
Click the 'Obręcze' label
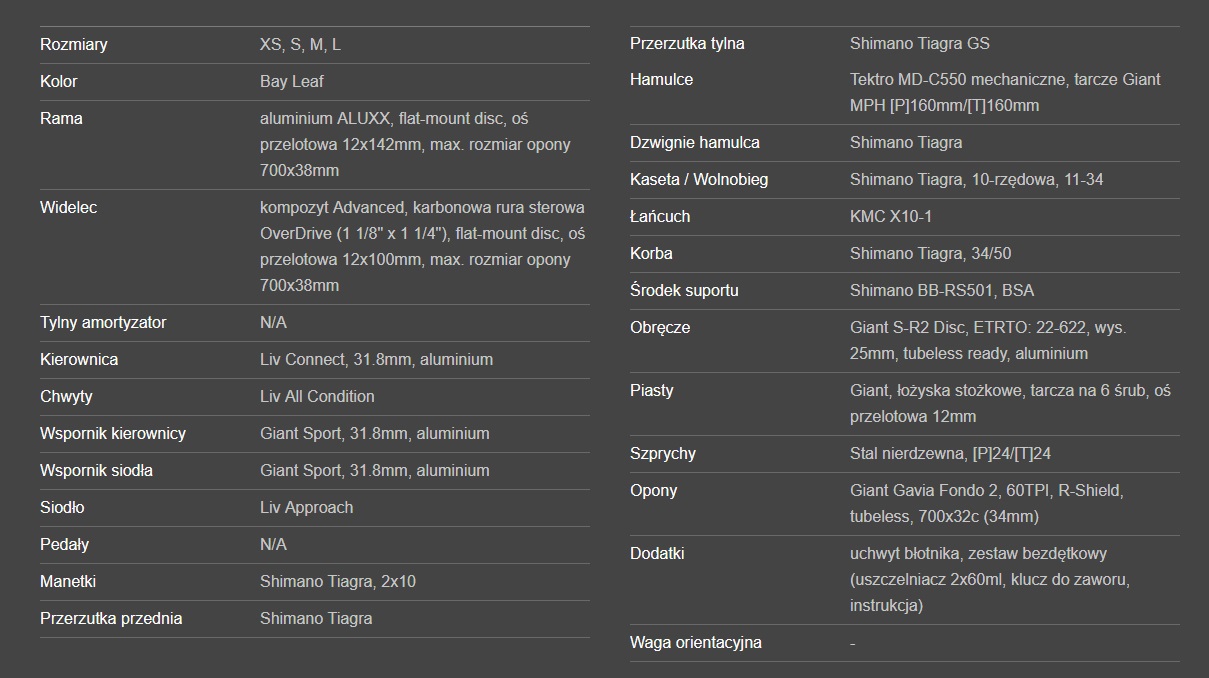pos(660,327)
